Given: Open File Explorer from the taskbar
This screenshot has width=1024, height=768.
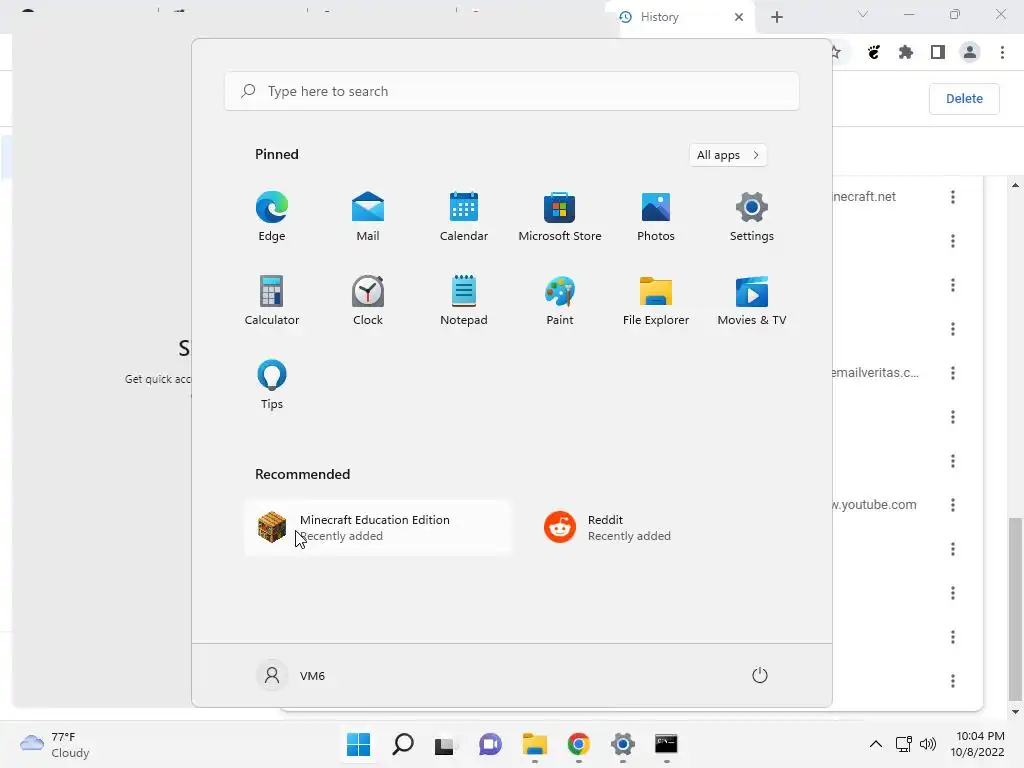Looking at the screenshot, I should click(x=534, y=744).
